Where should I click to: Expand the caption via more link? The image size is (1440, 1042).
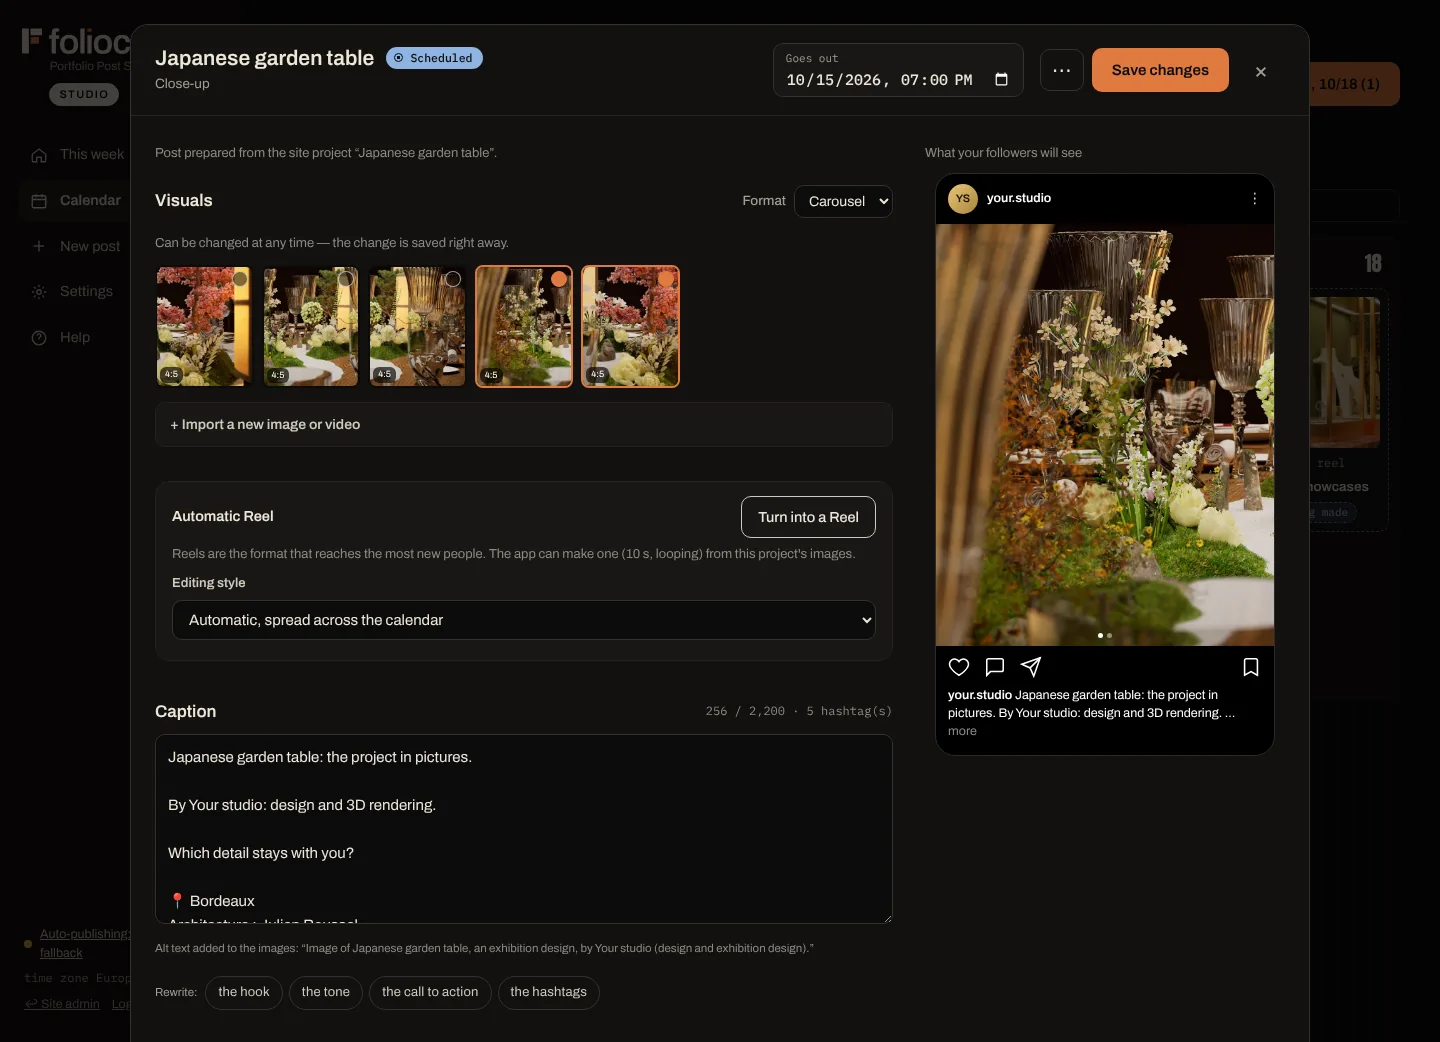tap(962, 731)
